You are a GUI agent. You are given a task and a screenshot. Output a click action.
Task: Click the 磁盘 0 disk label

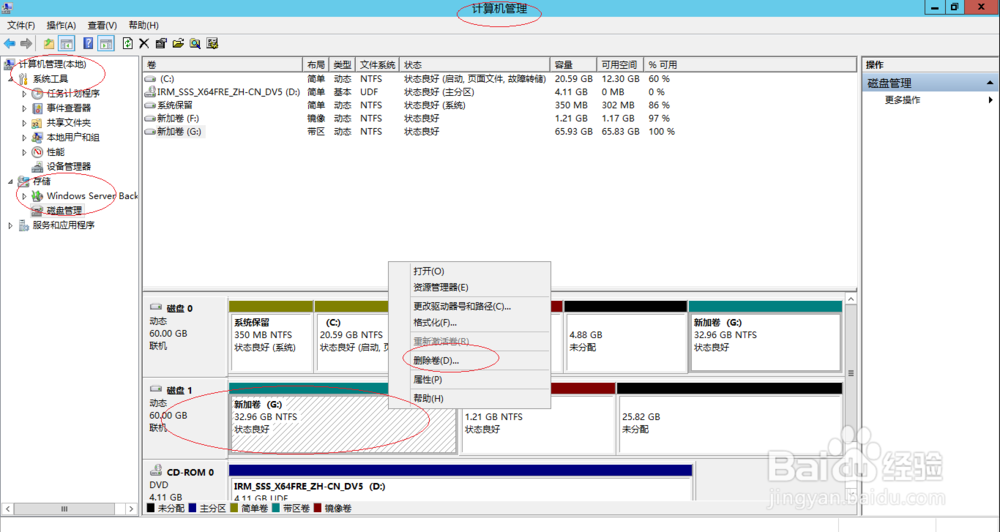point(179,308)
